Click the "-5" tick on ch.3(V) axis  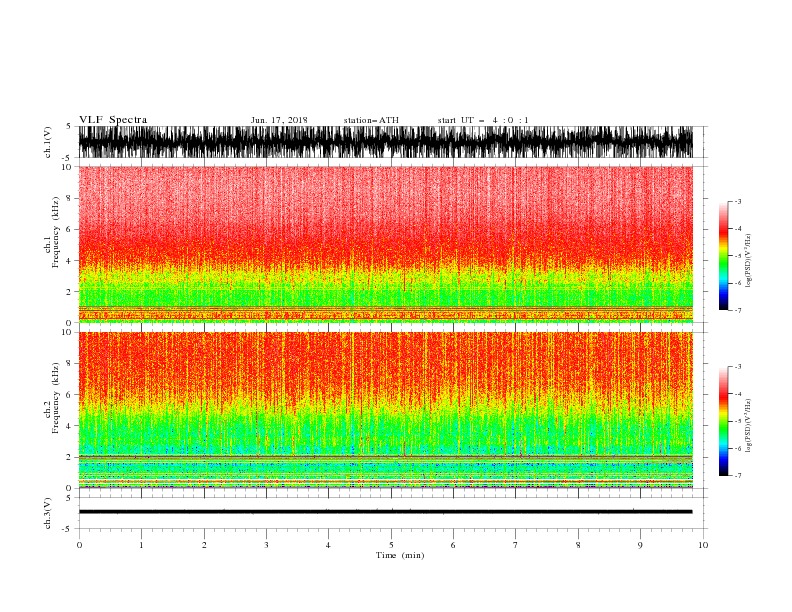point(68,529)
